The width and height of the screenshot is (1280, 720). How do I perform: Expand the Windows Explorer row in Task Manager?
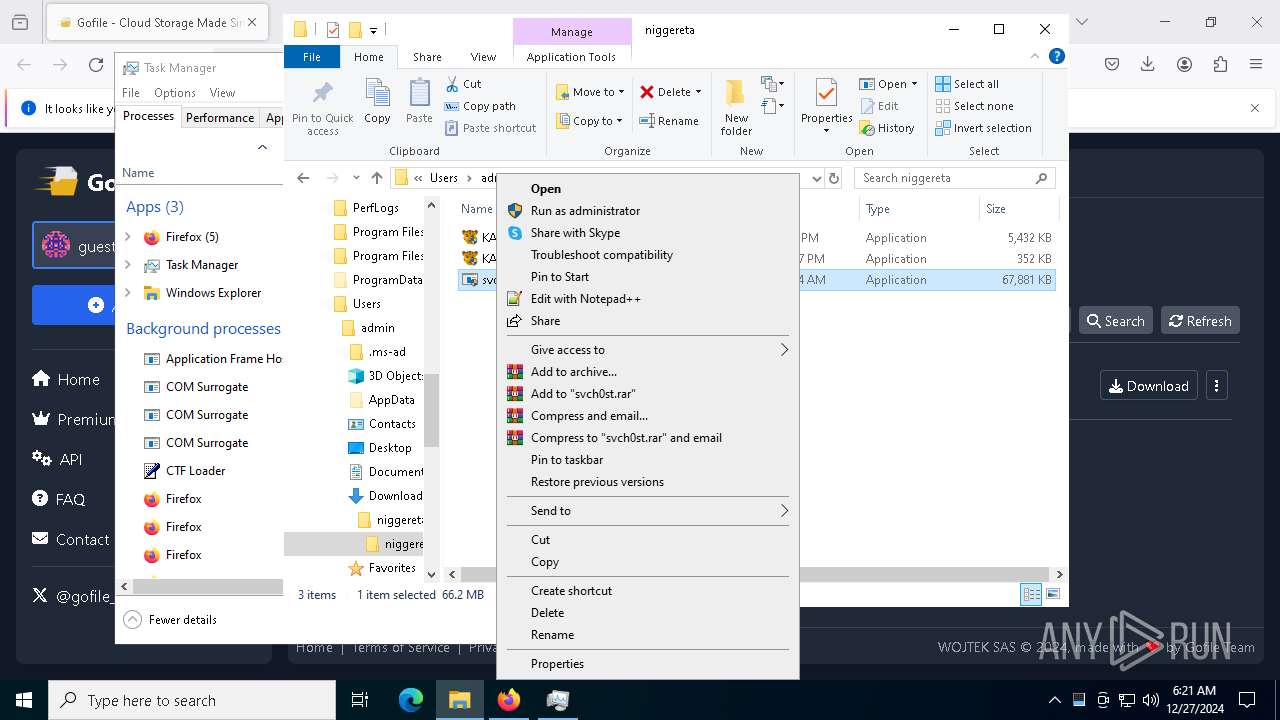128,293
